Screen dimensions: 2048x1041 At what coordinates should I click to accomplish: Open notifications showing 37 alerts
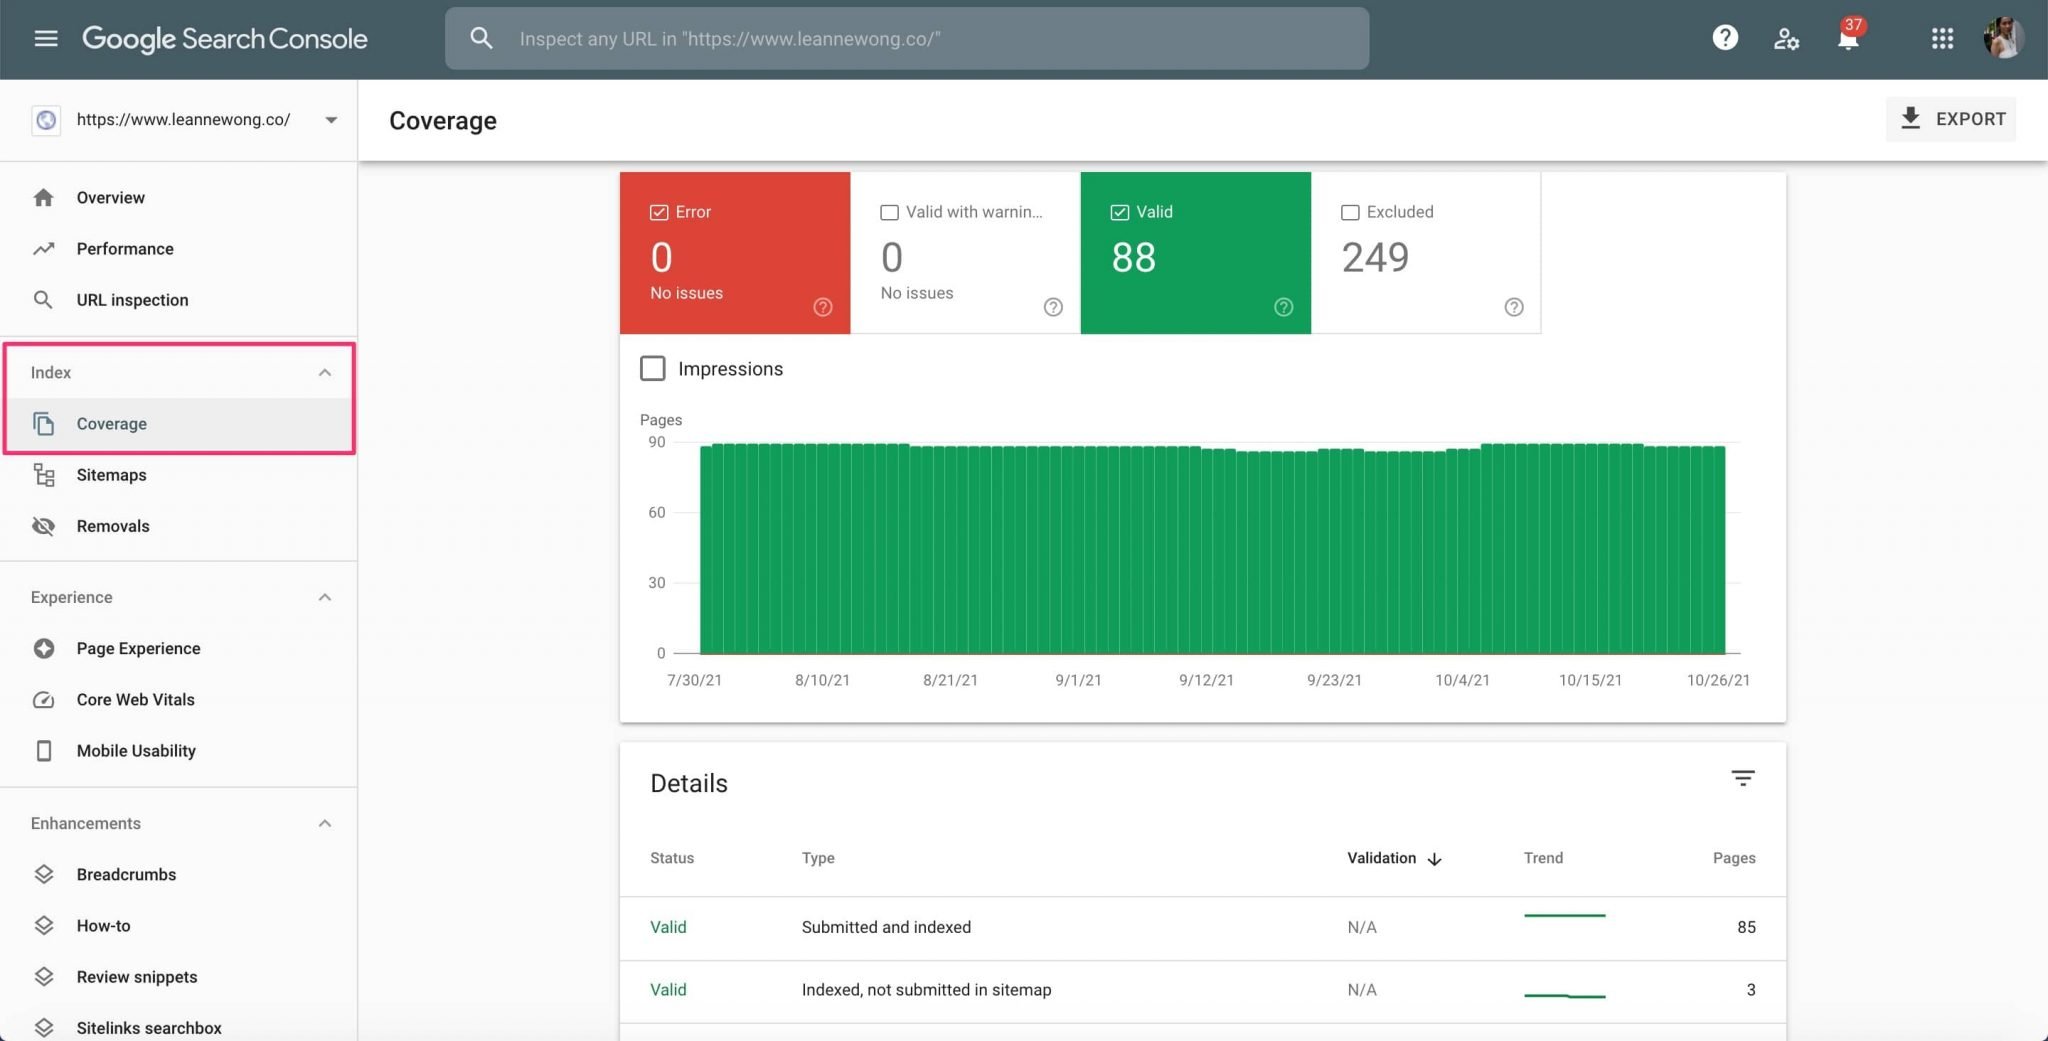point(1846,40)
